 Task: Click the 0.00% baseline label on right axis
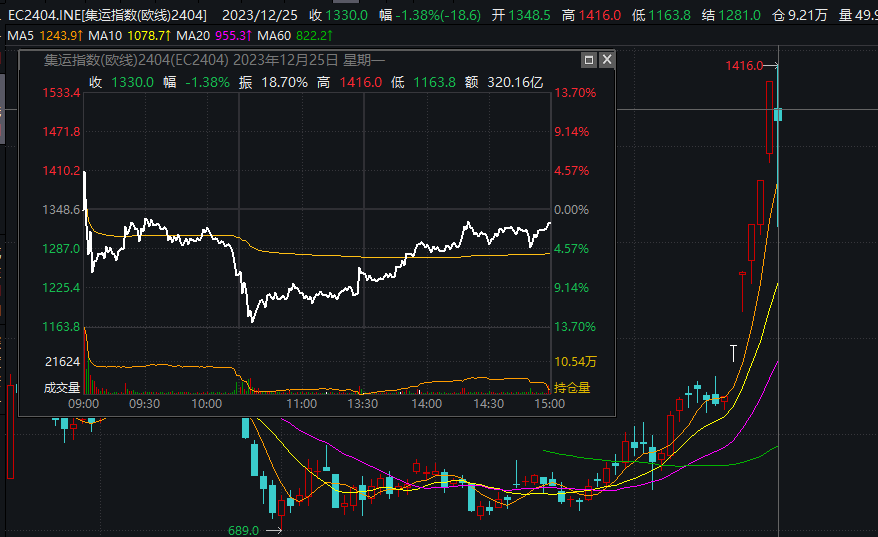[x=574, y=210]
